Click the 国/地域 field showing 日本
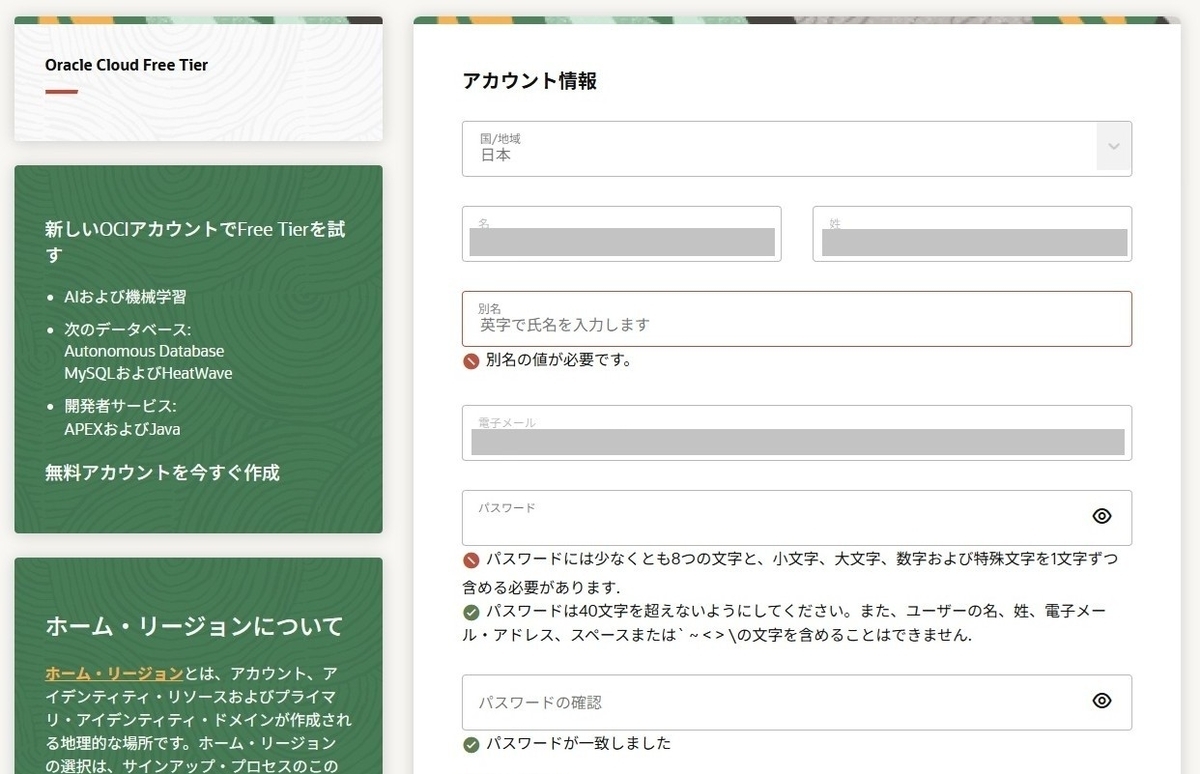The height and width of the screenshot is (774, 1200). pyautogui.click(x=797, y=149)
